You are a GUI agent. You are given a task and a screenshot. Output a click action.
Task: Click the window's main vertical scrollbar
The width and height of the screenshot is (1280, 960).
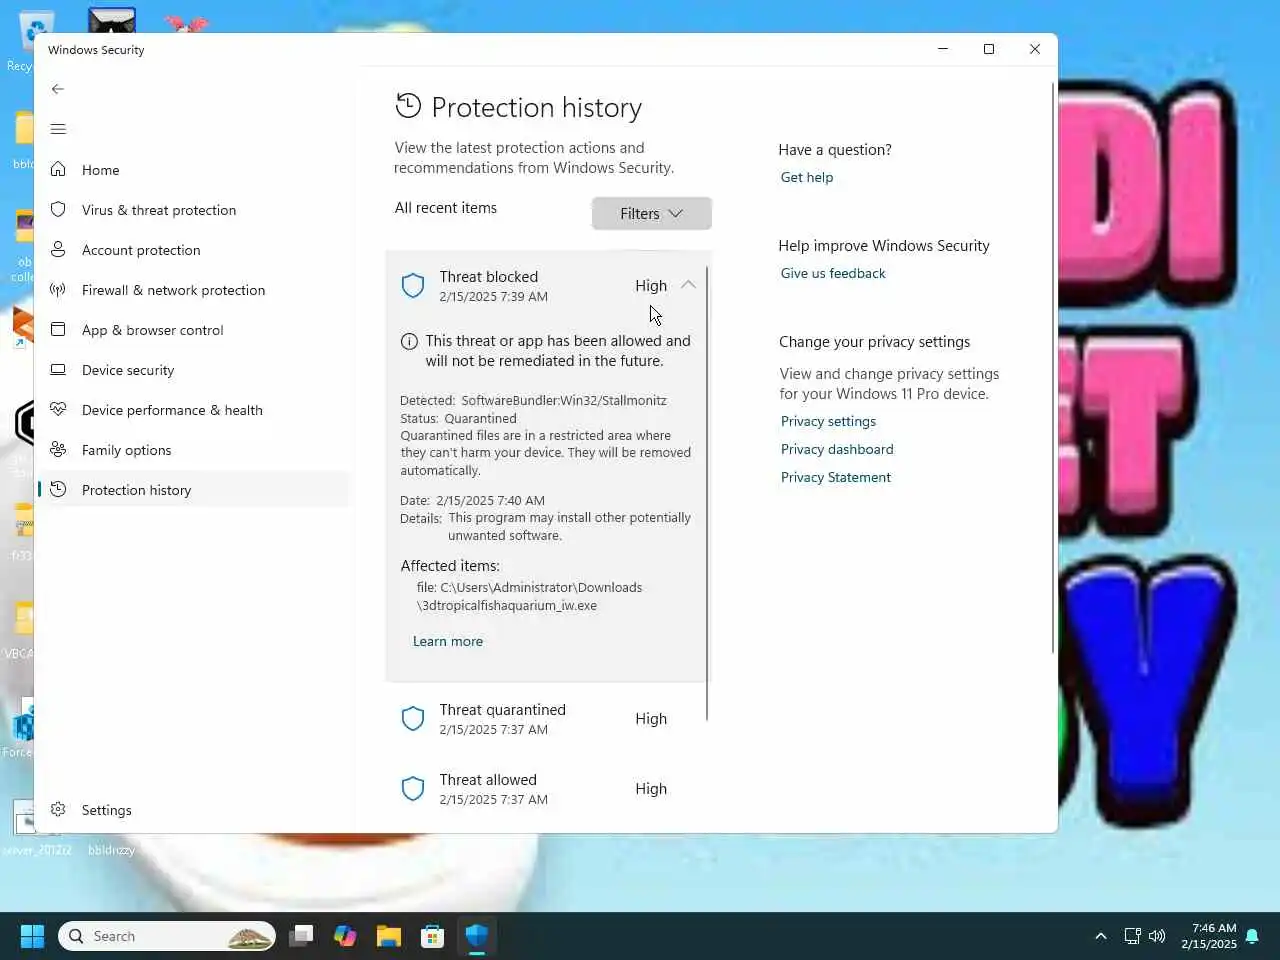1053,368
